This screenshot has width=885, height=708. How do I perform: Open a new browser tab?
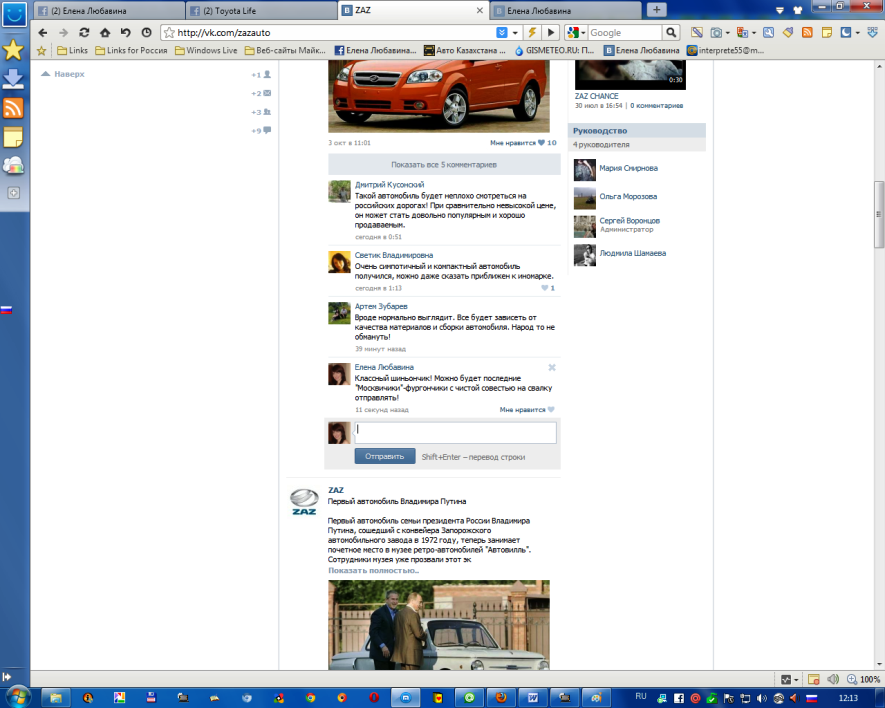(656, 10)
